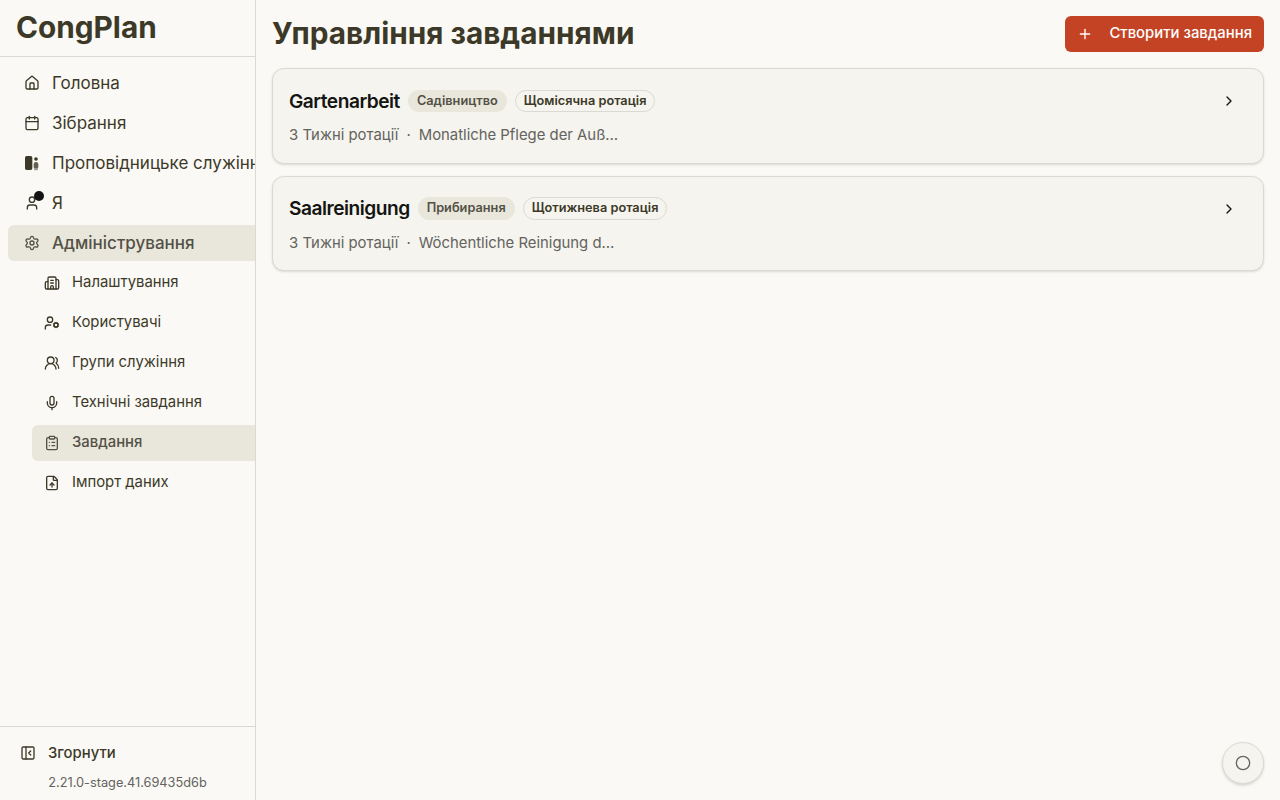Collapse the Адміністрування section
The image size is (1280, 800).
132,243
